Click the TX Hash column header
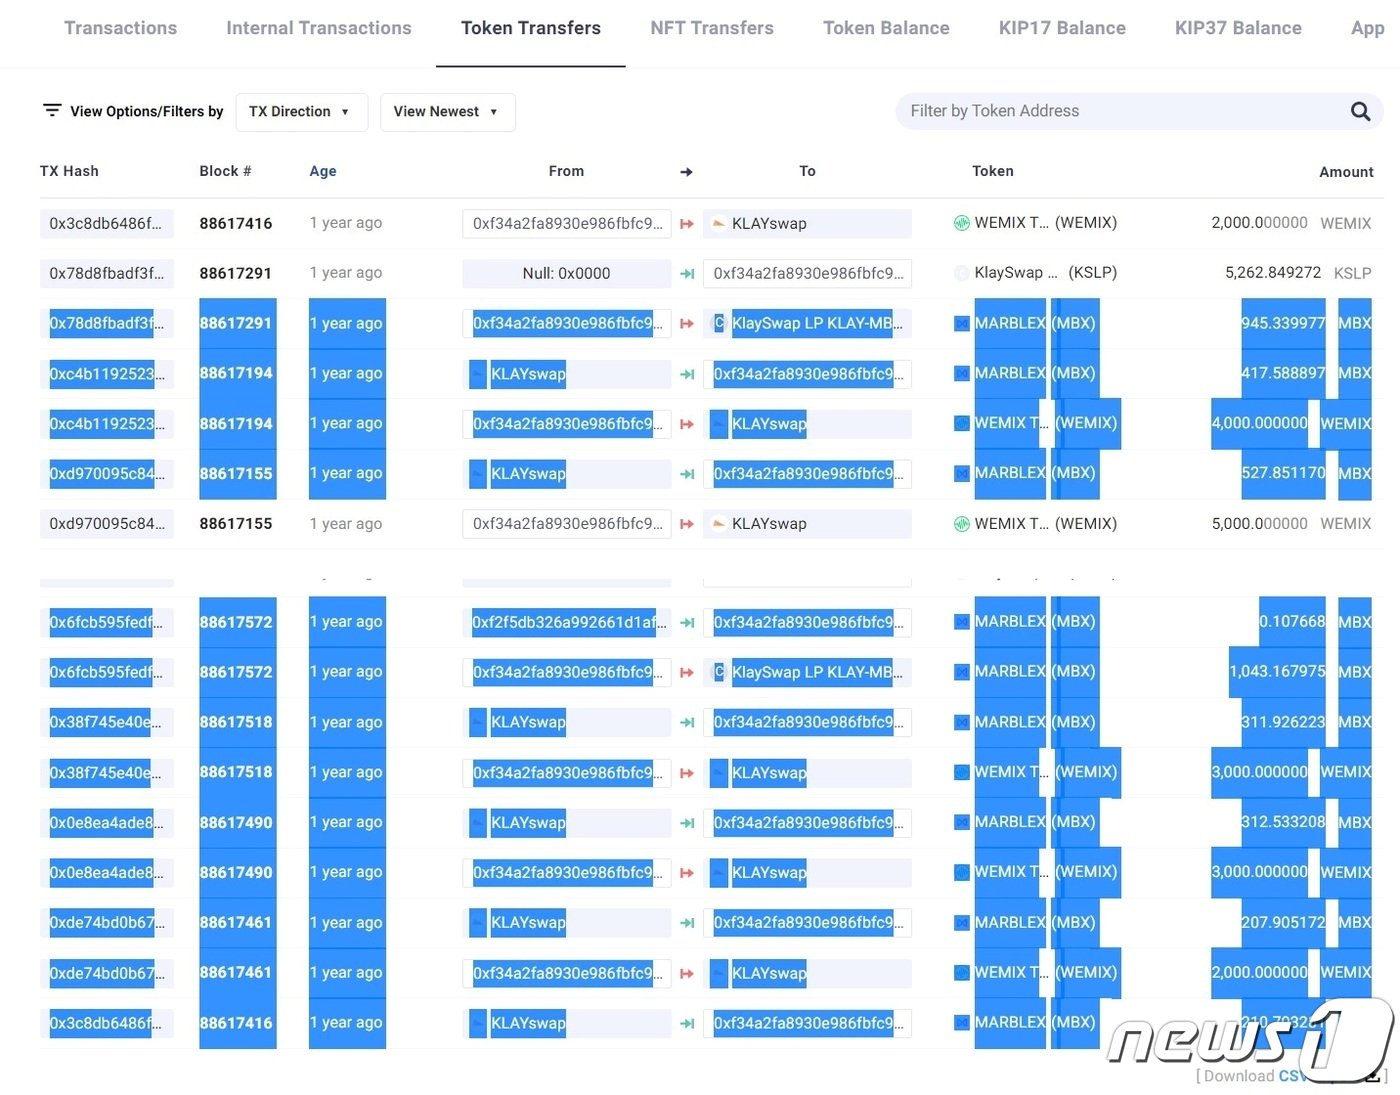The image size is (1400, 1095). tap(69, 171)
